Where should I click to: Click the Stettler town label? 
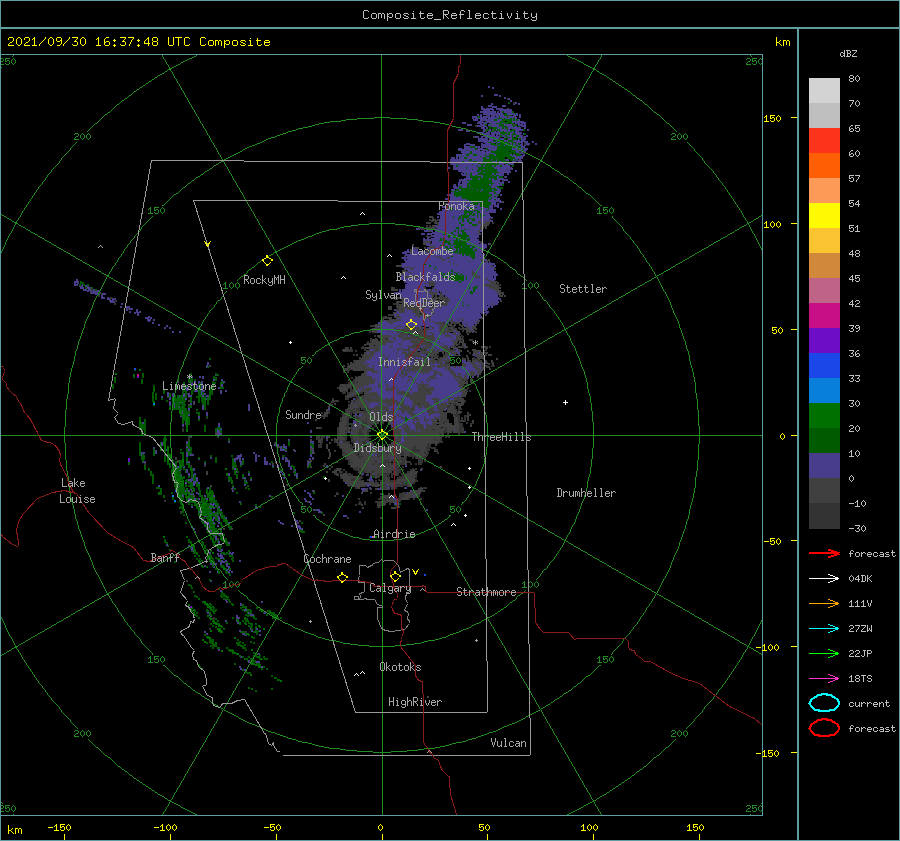[583, 289]
